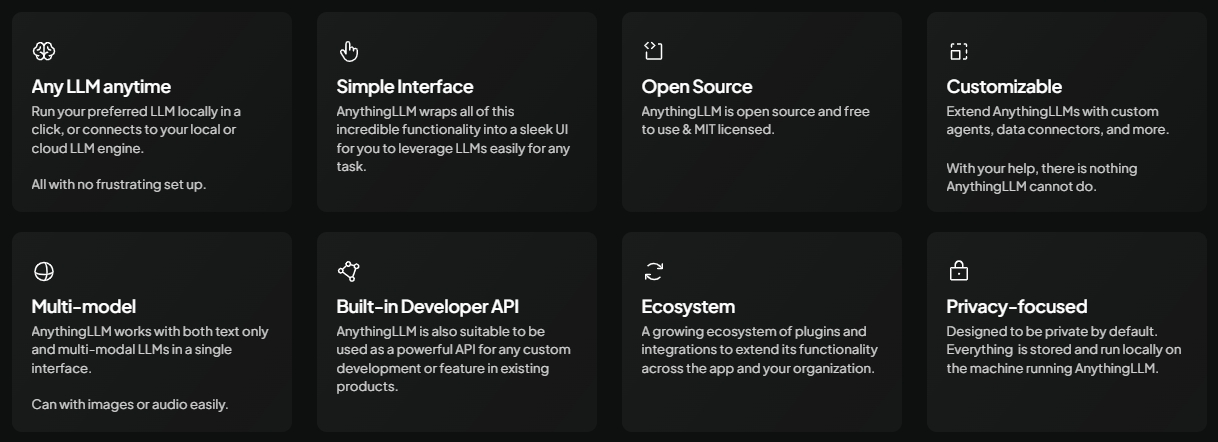Image resolution: width=1218 pixels, height=442 pixels.
Task: Click the circular arrows icon for Ecosystem
Action: 654,271
